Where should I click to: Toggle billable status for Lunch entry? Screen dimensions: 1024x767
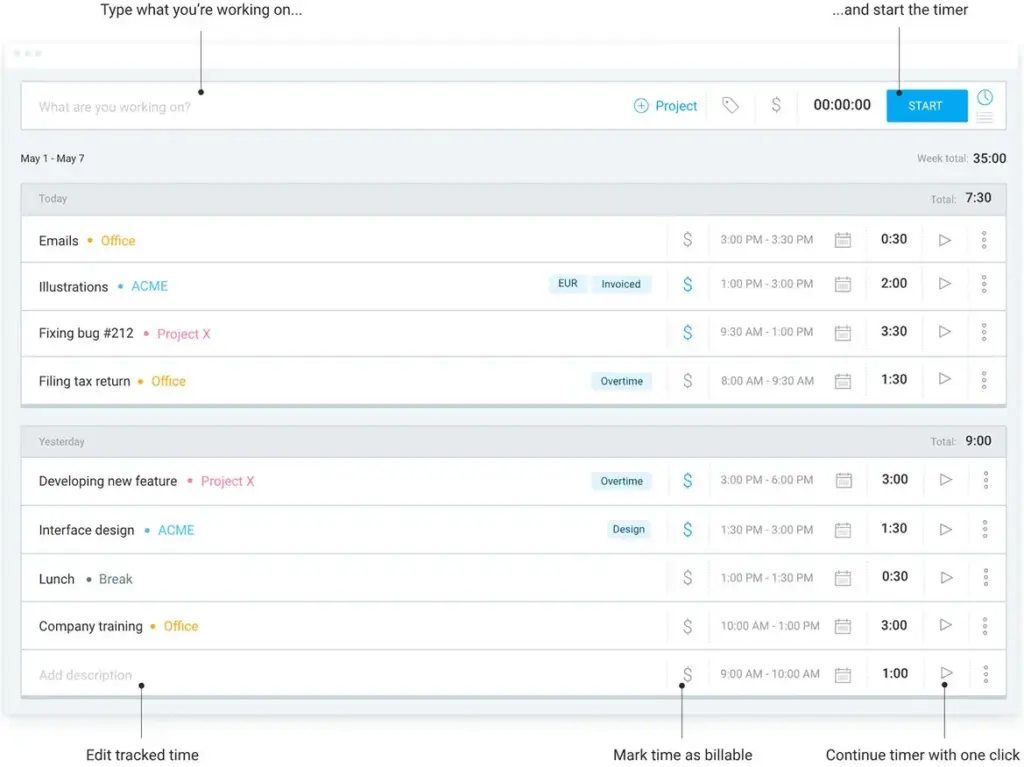(688, 578)
